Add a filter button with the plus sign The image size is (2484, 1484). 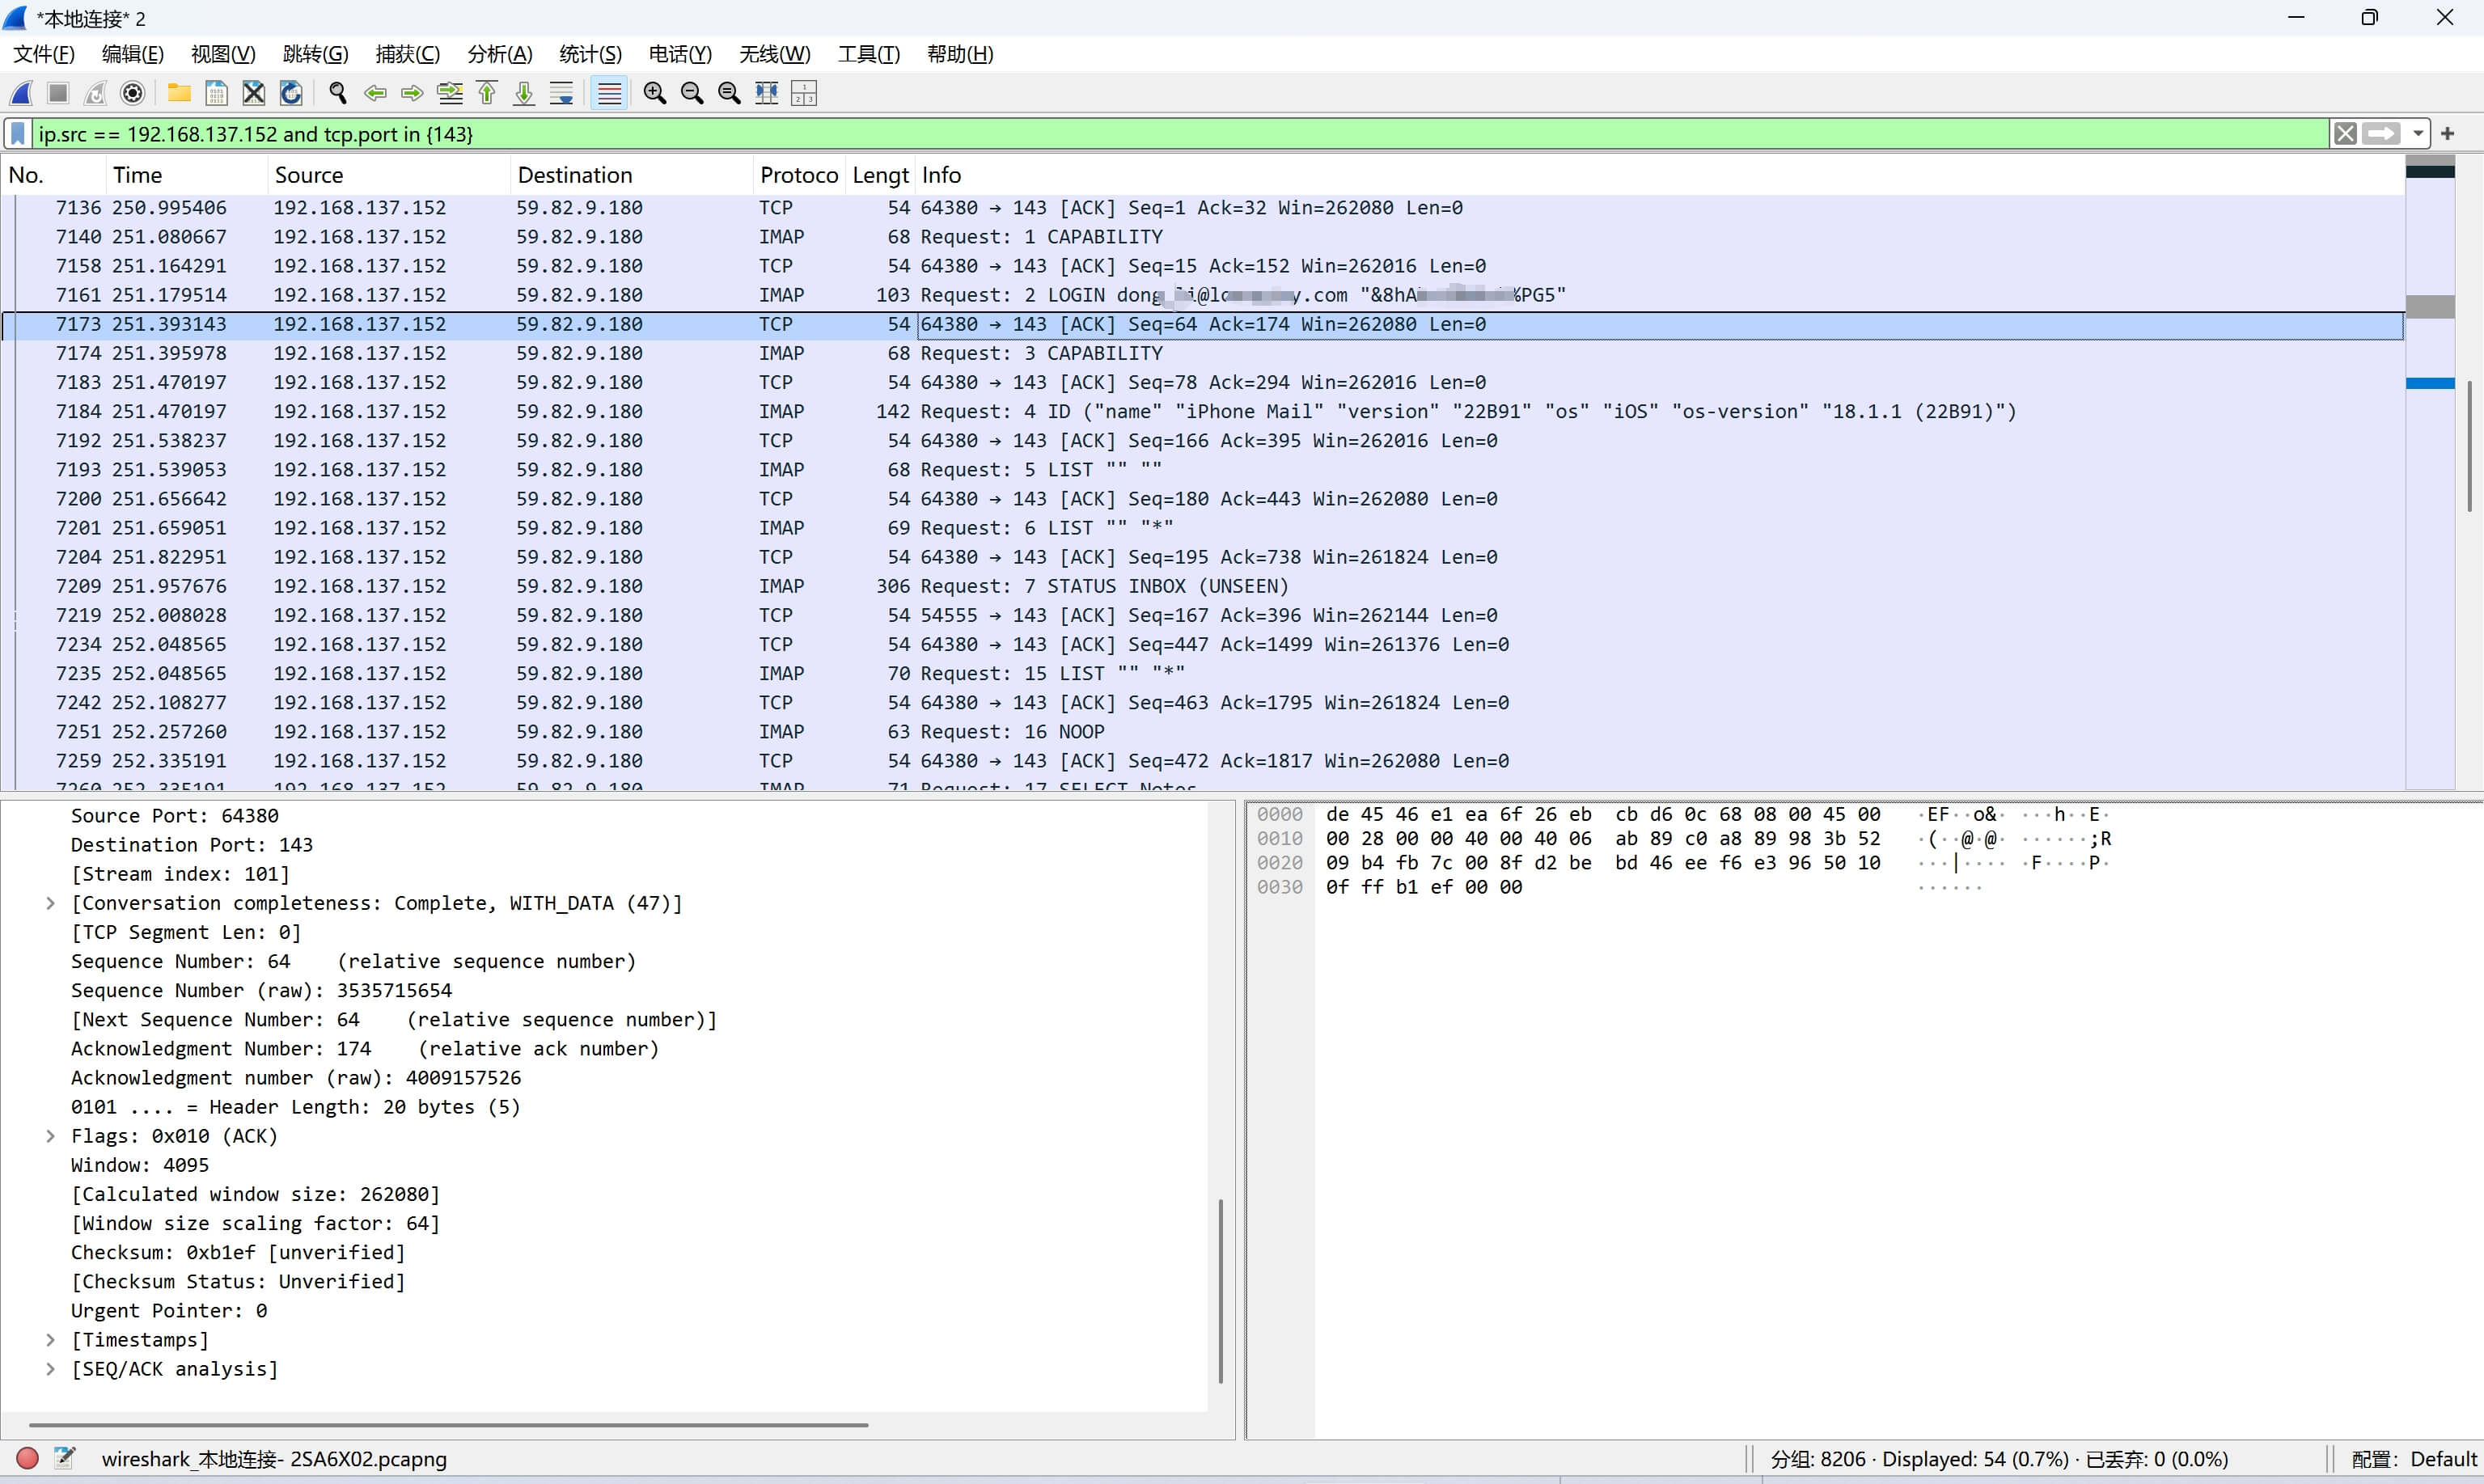point(2449,133)
